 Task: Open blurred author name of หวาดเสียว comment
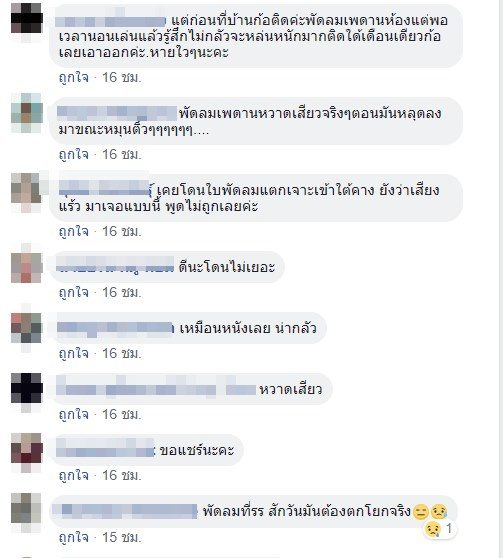coord(156,389)
